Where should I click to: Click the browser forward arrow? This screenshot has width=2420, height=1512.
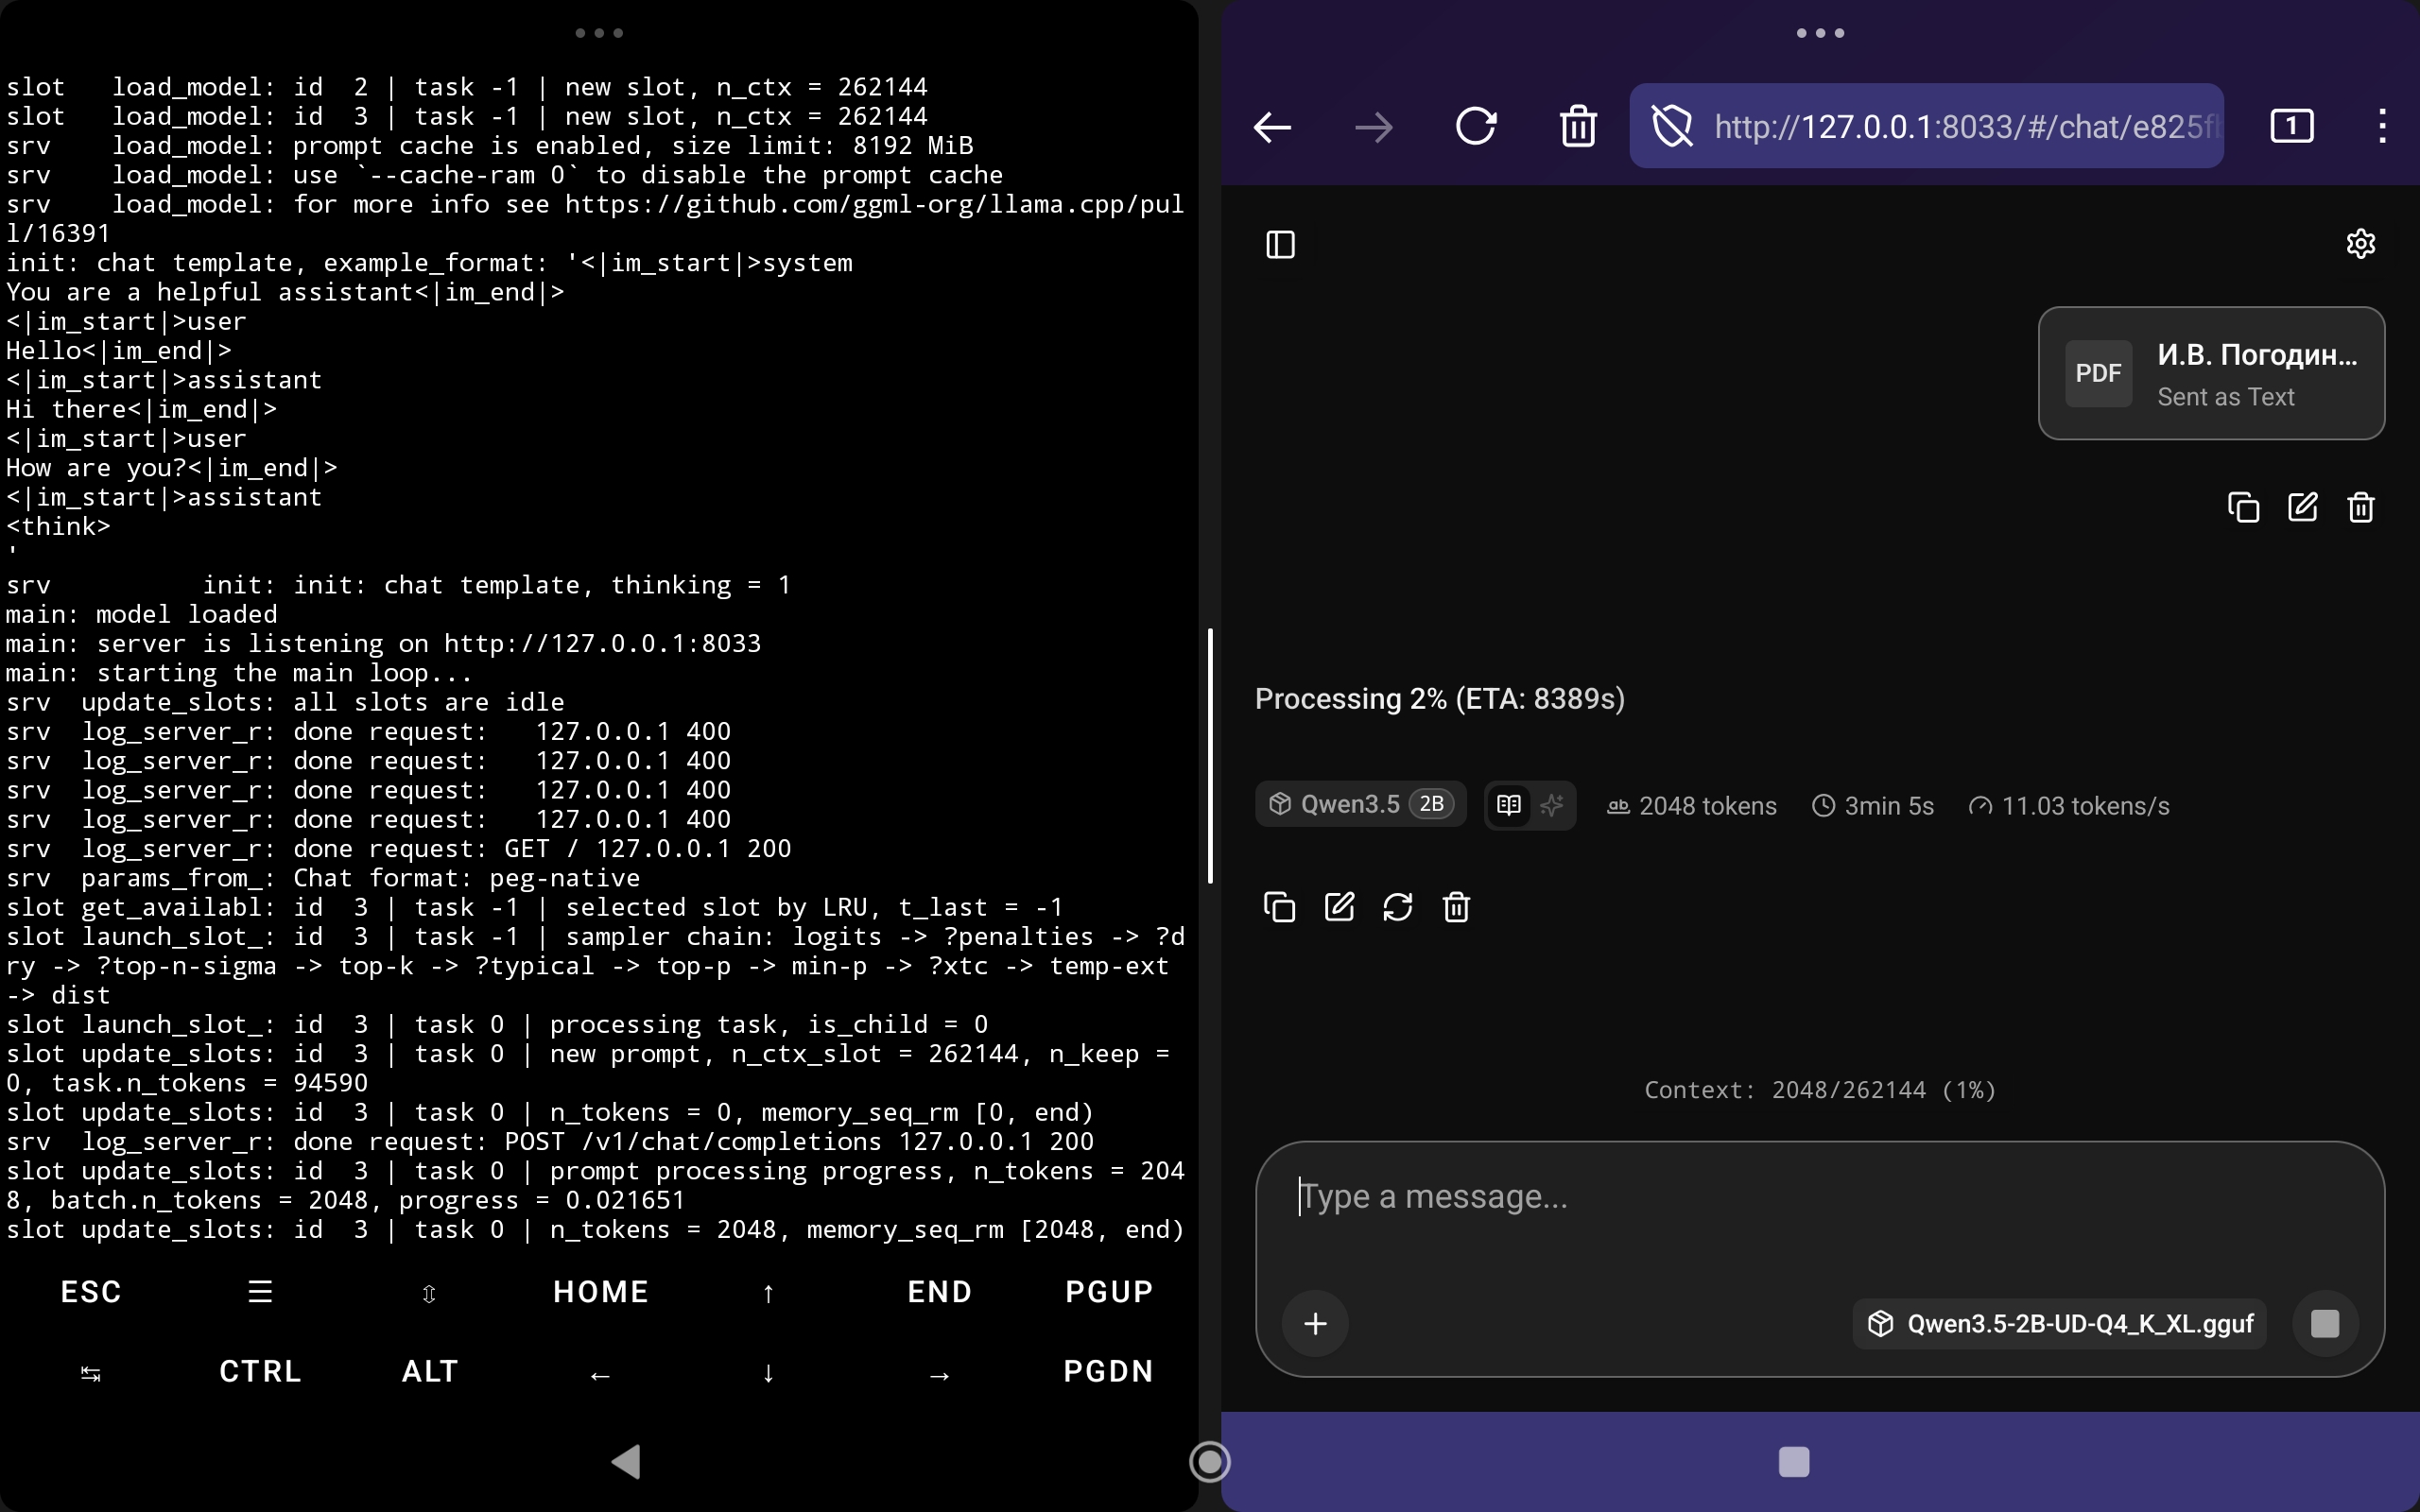[x=1374, y=127]
